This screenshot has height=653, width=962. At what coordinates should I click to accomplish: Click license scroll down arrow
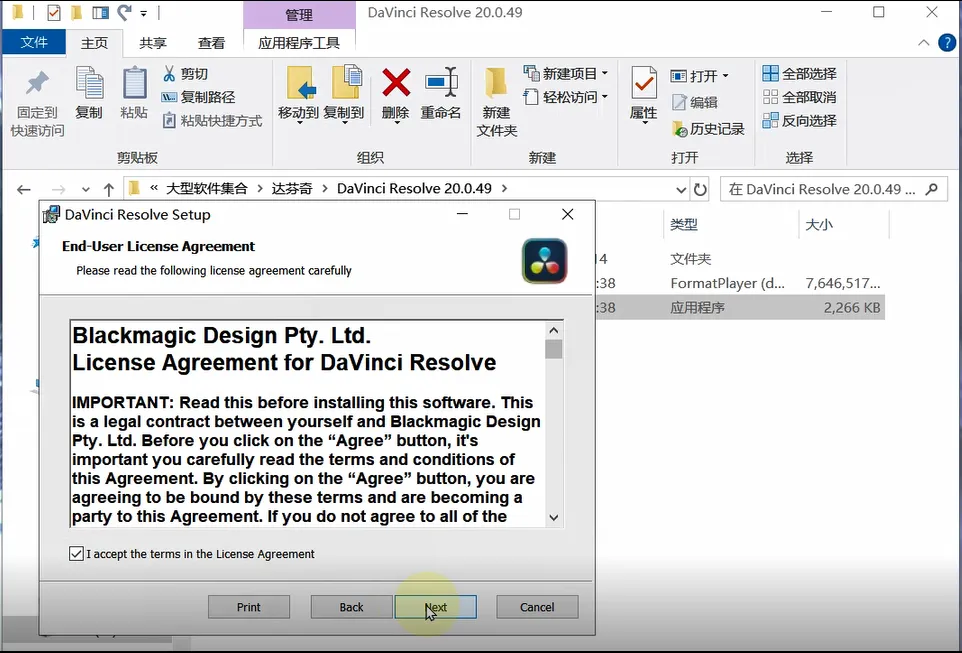point(553,517)
